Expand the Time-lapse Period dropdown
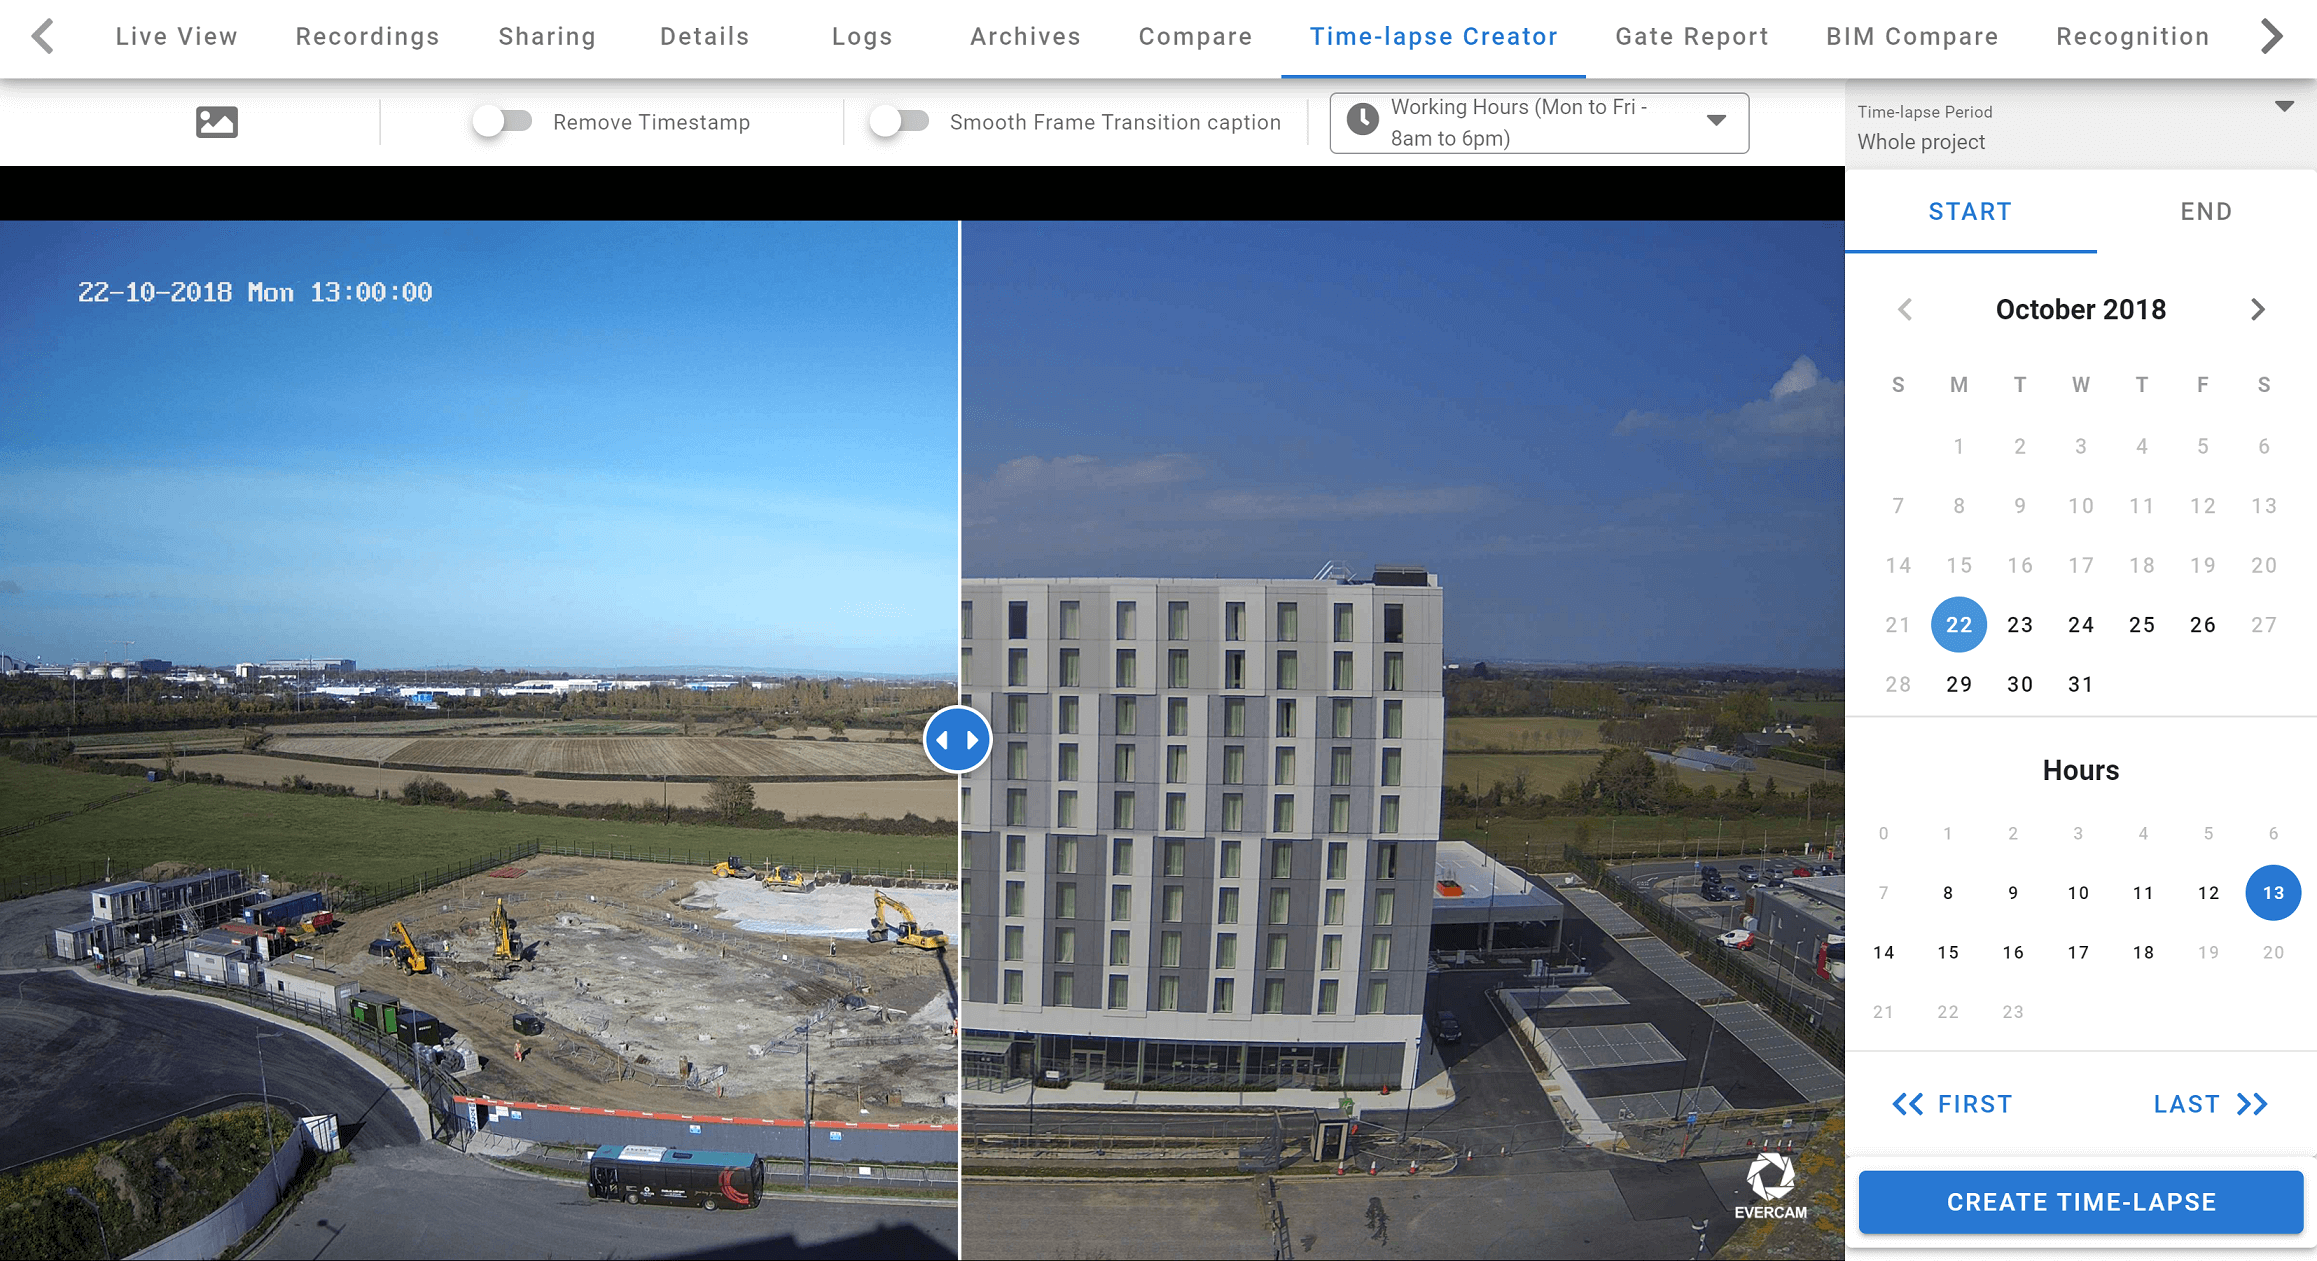2317x1261 pixels. click(2283, 107)
